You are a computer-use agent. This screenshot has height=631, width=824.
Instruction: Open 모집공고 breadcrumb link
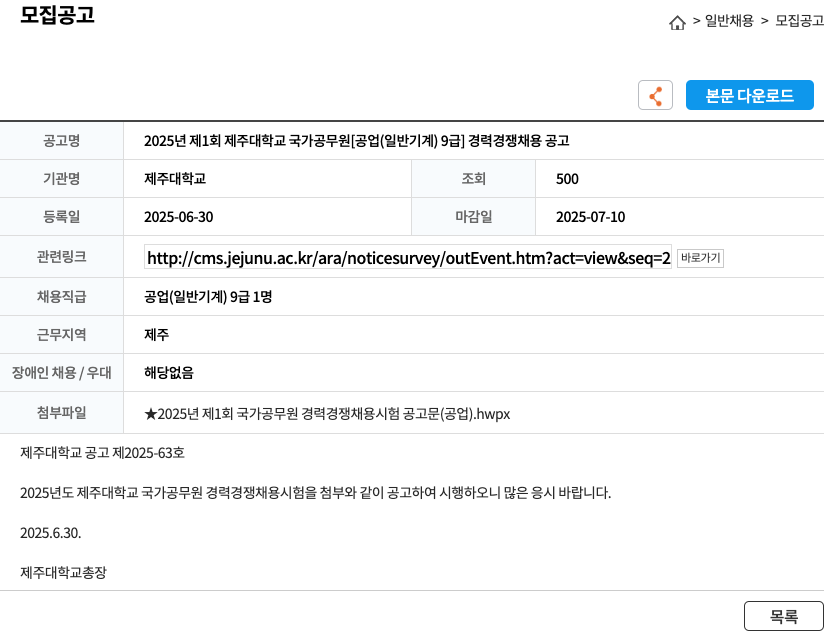point(800,21)
